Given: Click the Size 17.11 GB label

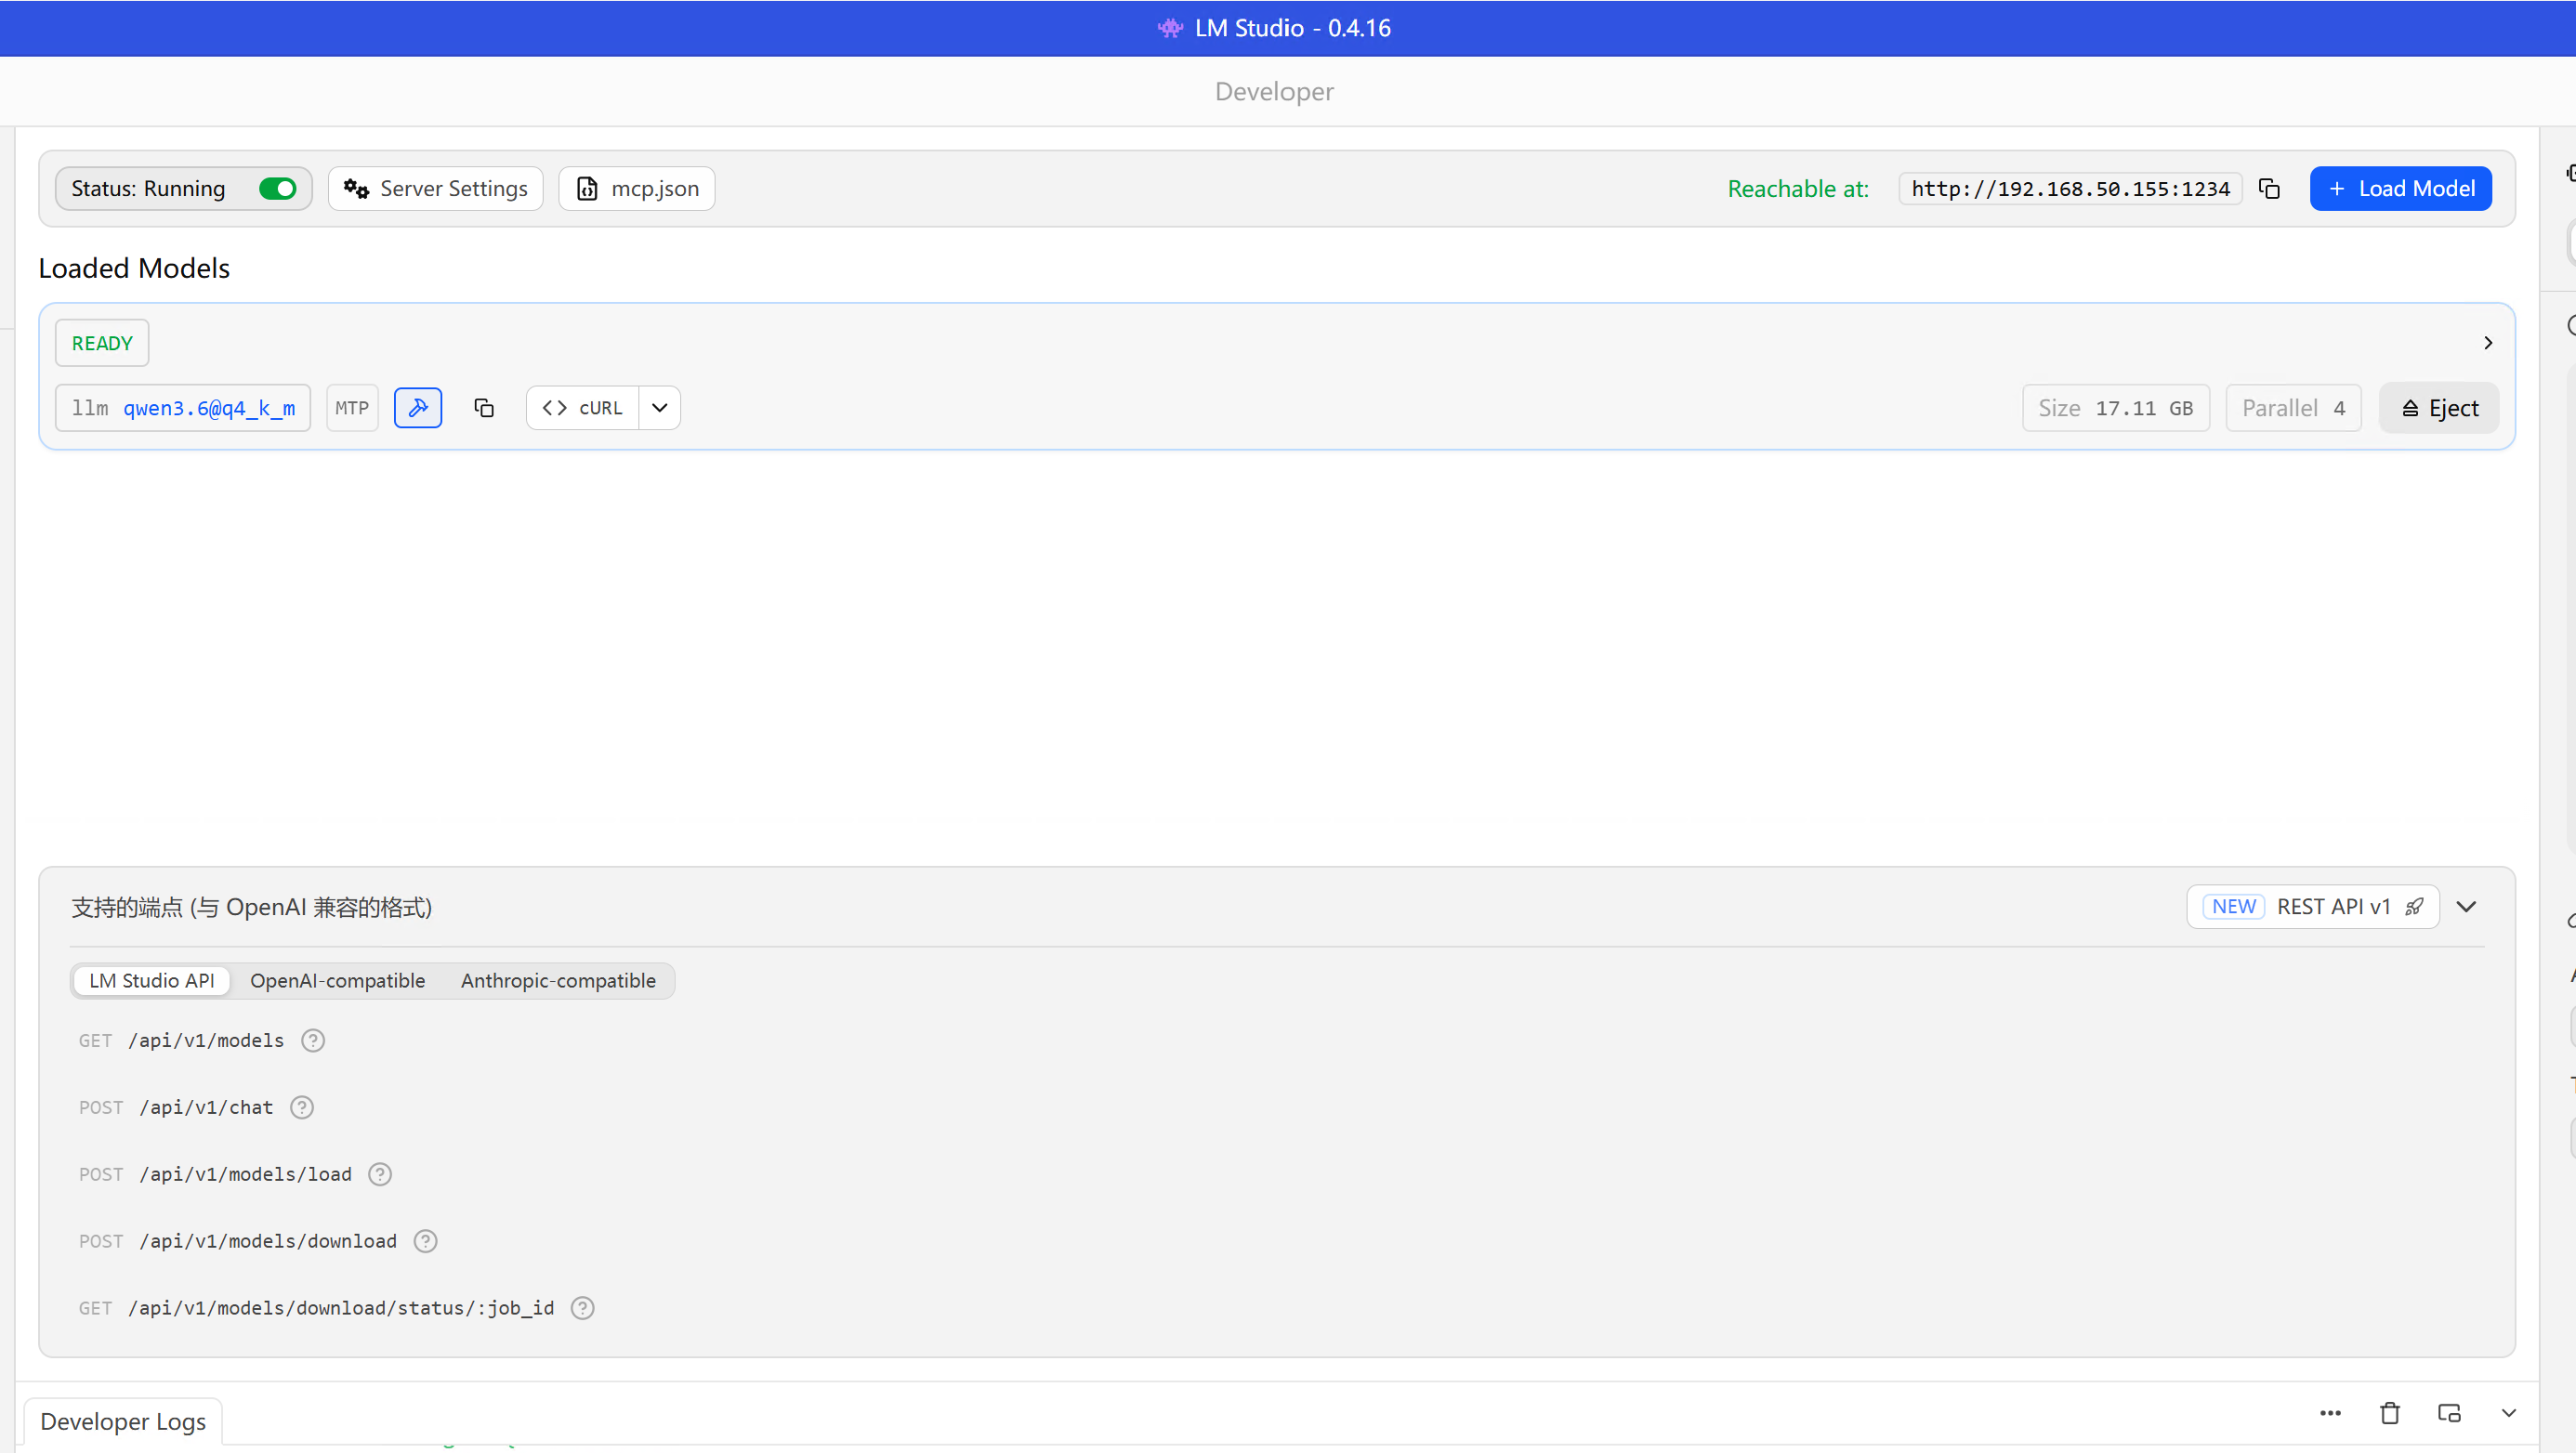Looking at the screenshot, I should pos(2116,408).
